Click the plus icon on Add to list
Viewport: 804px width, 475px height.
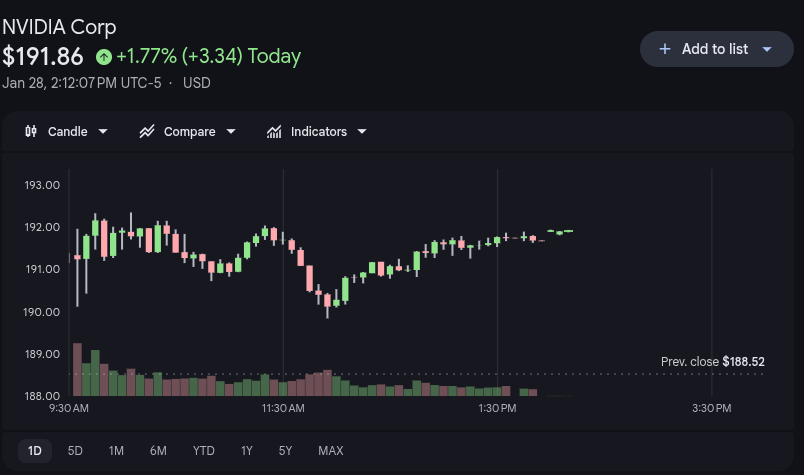665,49
